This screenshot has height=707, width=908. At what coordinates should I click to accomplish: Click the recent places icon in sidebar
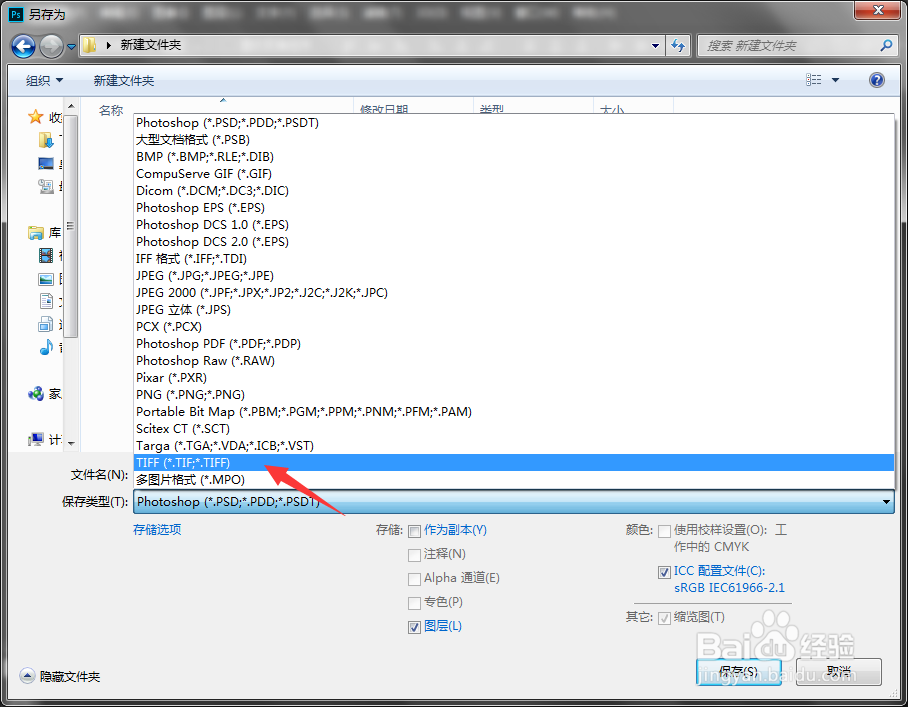point(46,186)
